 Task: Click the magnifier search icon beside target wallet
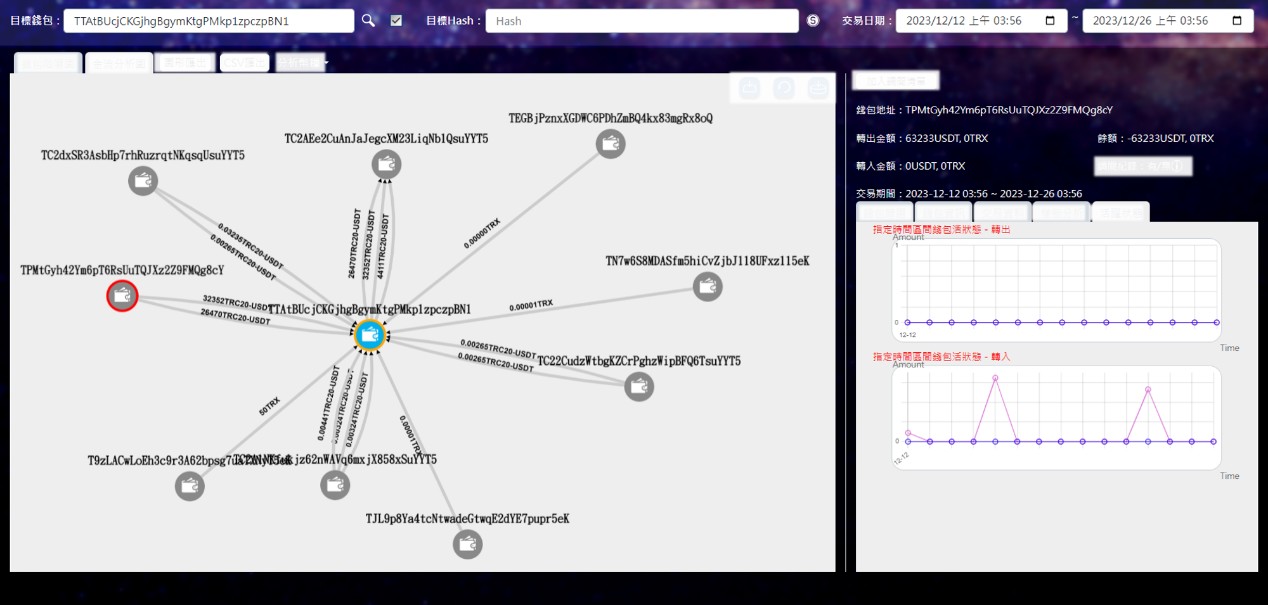coord(368,20)
